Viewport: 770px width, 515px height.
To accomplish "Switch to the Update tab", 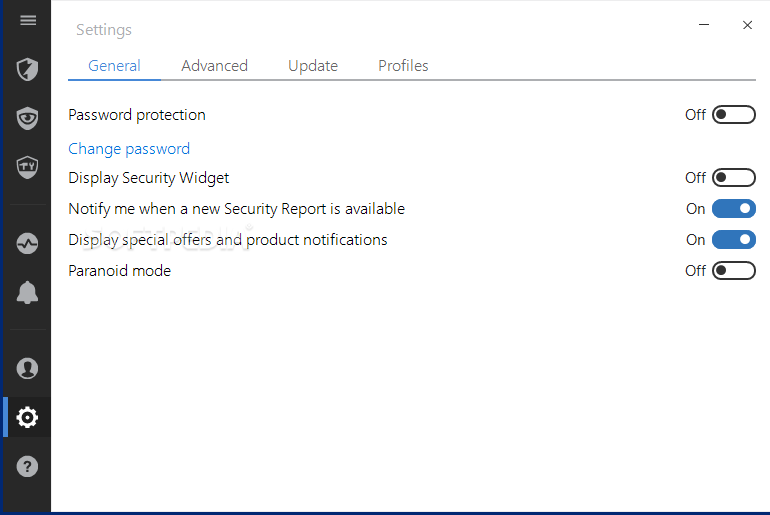I will (x=313, y=66).
